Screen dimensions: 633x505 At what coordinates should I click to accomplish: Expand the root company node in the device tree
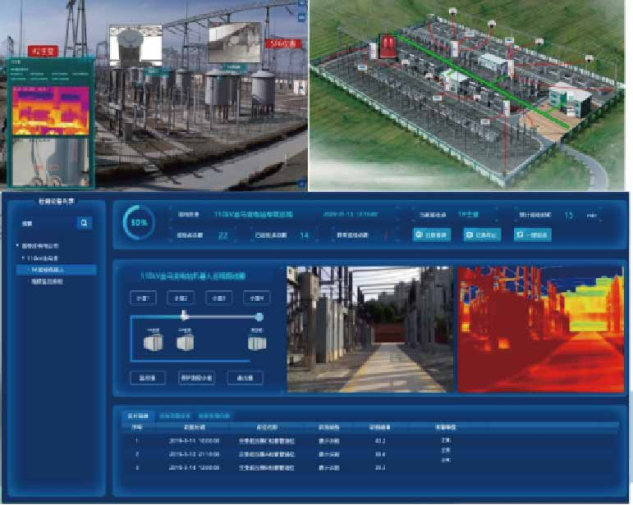[x=21, y=246]
